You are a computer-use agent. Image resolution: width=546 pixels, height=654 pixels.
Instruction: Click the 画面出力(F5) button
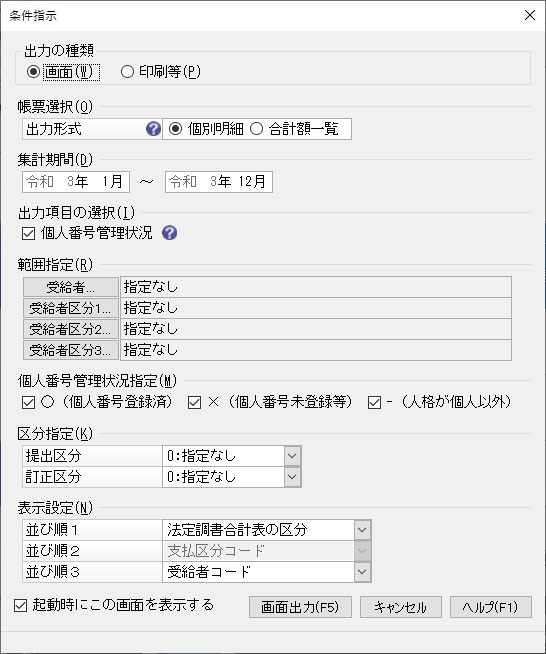coord(300,607)
